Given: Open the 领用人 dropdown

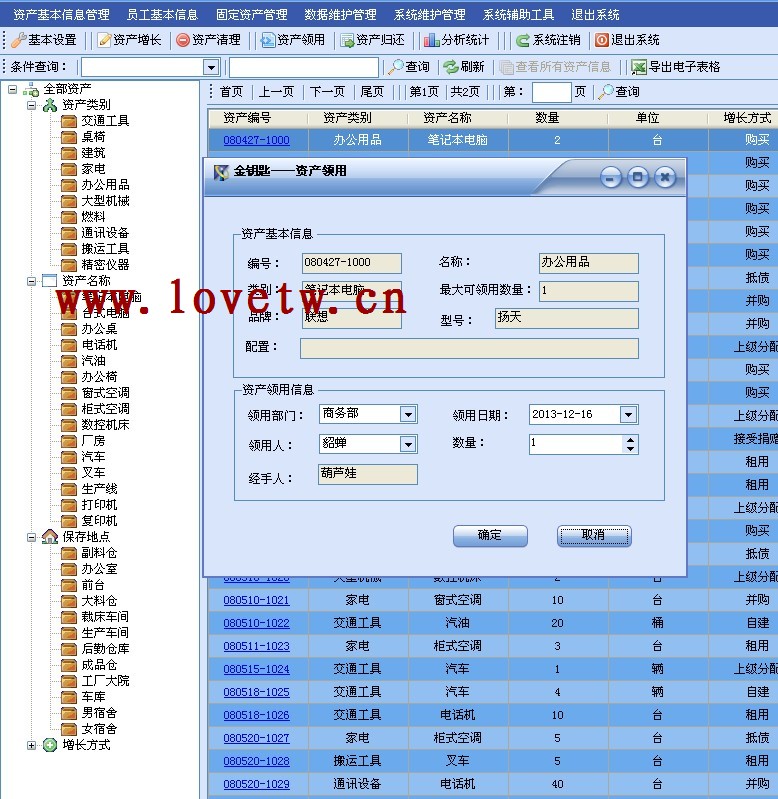Looking at the screenshot, I should (408, 444).
